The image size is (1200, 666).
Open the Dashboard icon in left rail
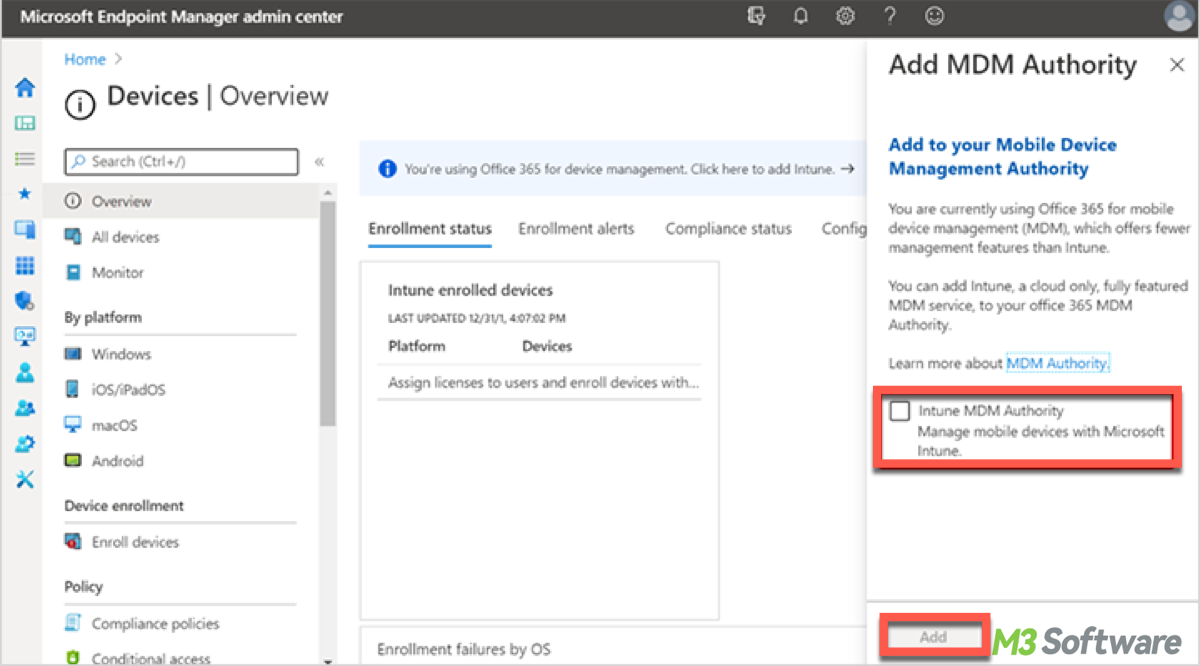25,123
